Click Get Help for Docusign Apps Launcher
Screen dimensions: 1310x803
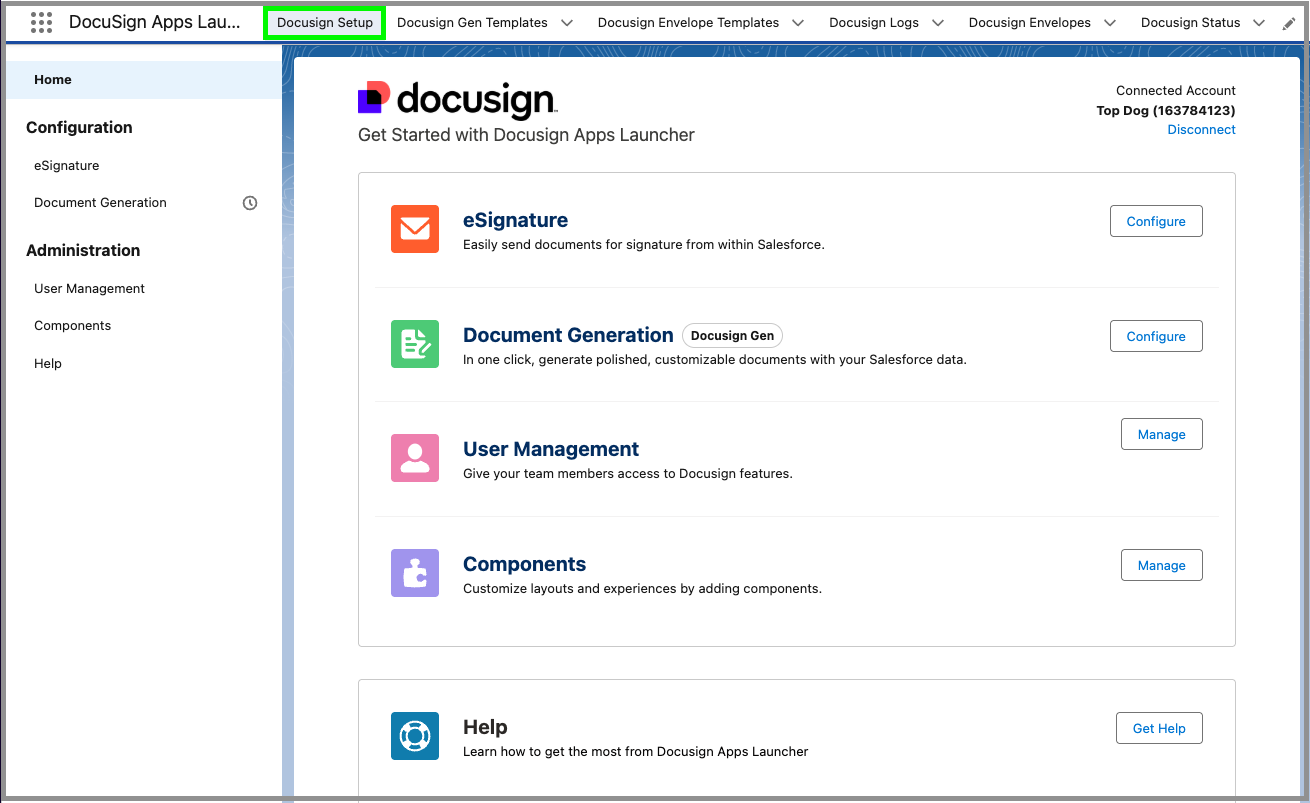[1158, 728]
